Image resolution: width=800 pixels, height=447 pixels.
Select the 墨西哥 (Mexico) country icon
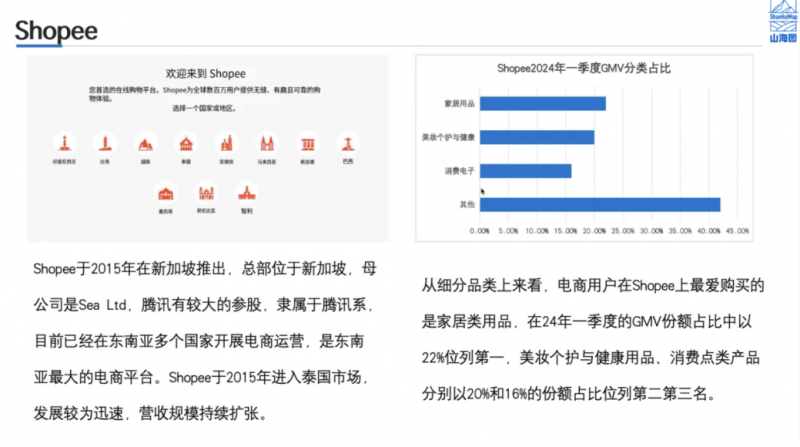click(x=165, y=193)
